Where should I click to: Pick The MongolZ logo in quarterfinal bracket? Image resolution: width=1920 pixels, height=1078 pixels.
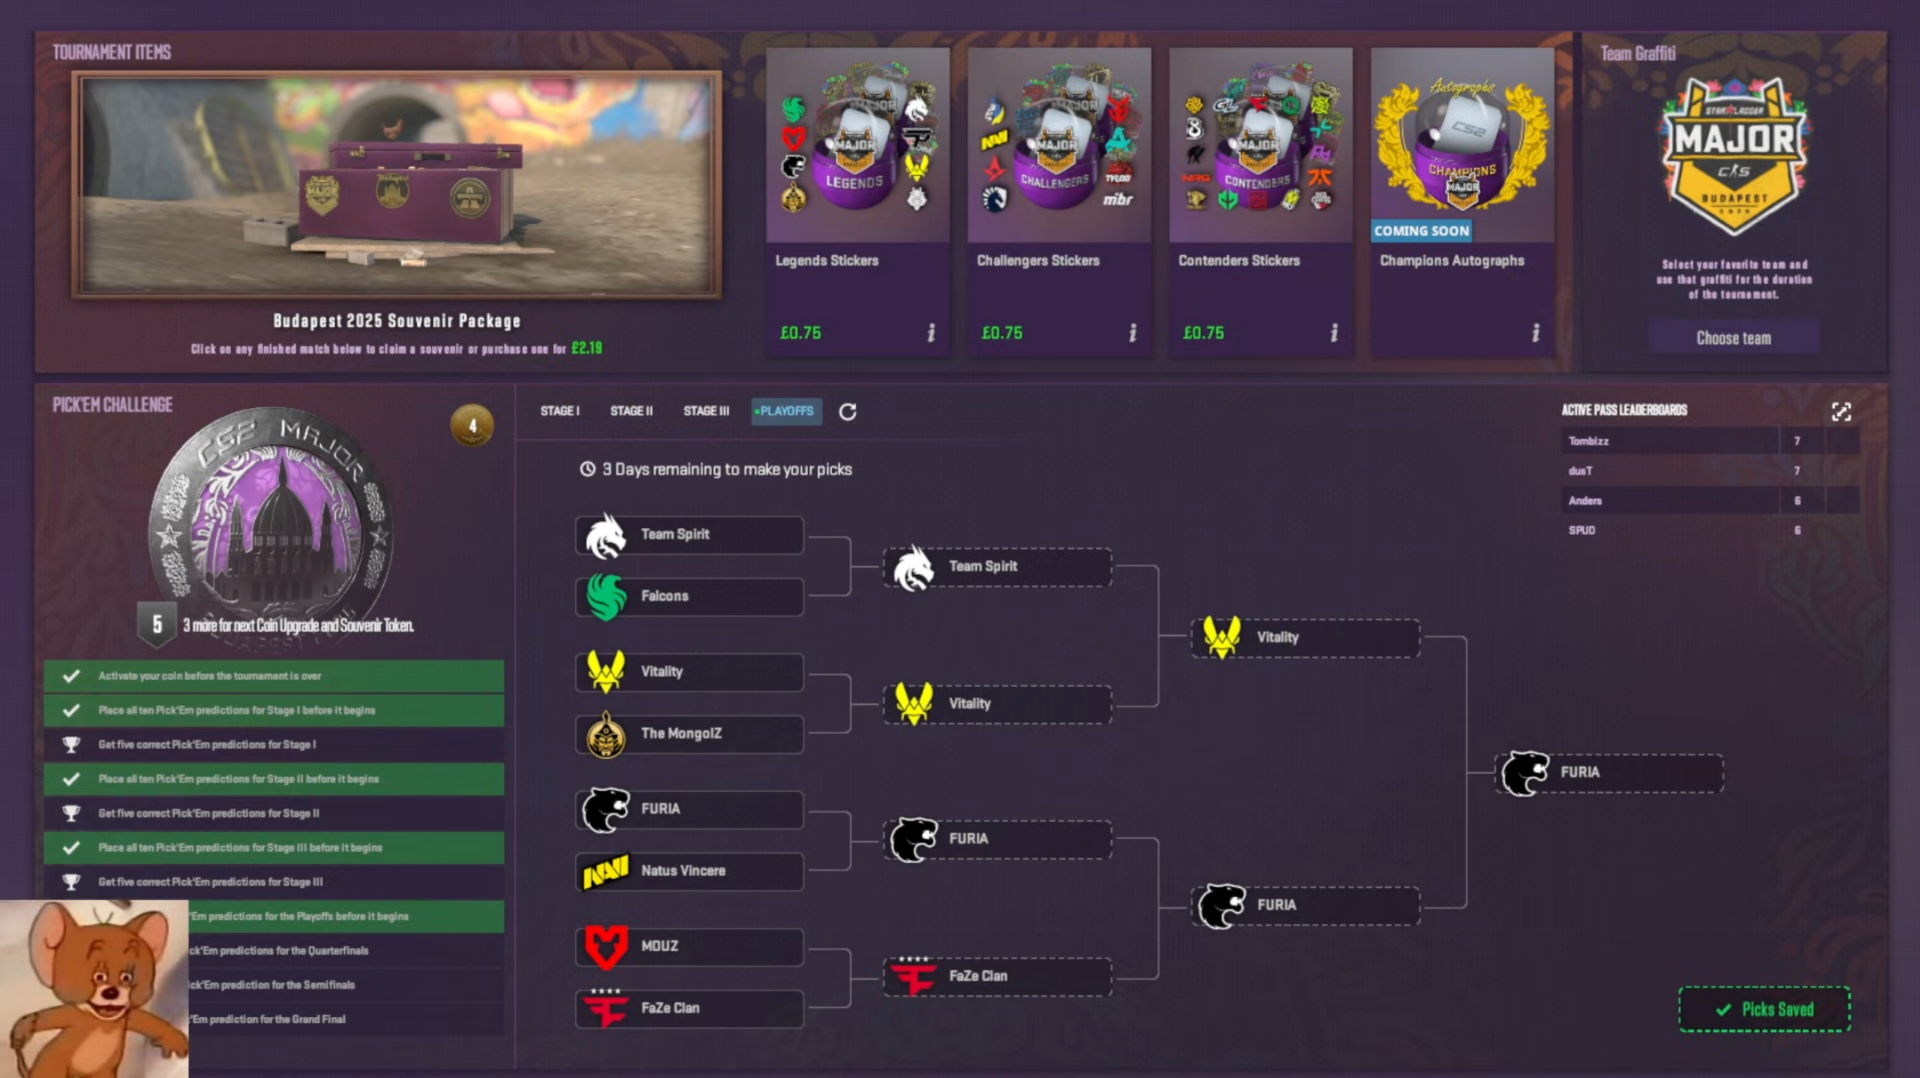(x=606, y=734)
